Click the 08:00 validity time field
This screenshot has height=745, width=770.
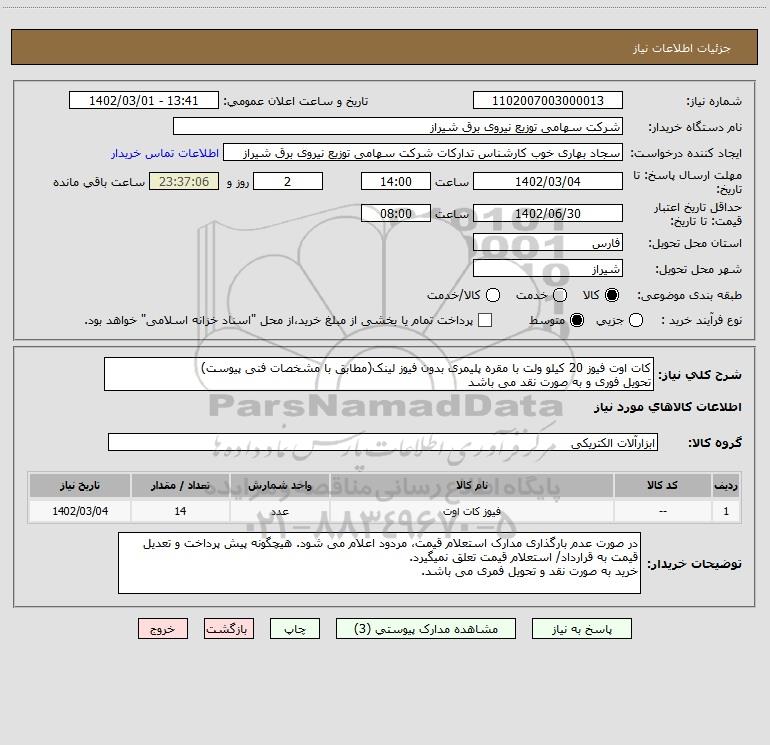(x=396, y=213)
